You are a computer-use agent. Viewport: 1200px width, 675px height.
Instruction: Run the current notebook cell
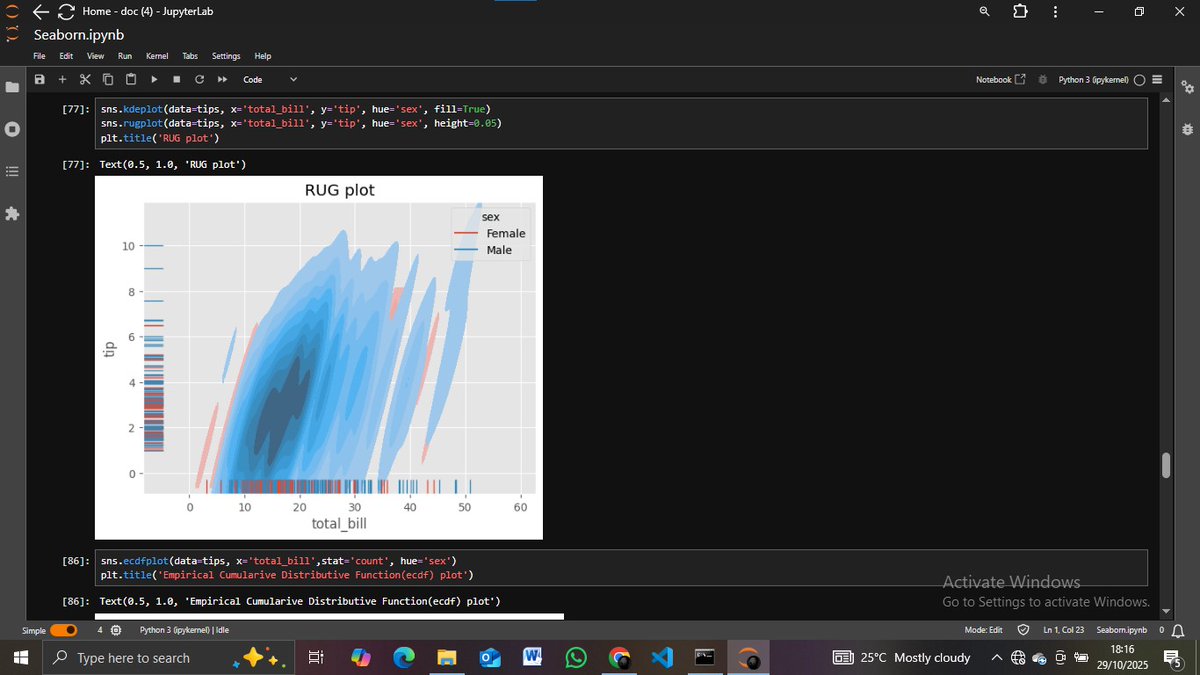click(154, 79)
